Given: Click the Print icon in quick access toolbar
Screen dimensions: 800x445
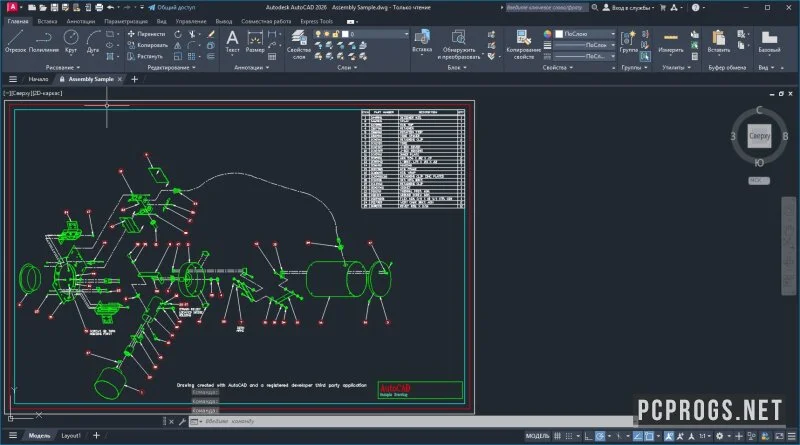Looking at the screenshot, I should 99,8.
